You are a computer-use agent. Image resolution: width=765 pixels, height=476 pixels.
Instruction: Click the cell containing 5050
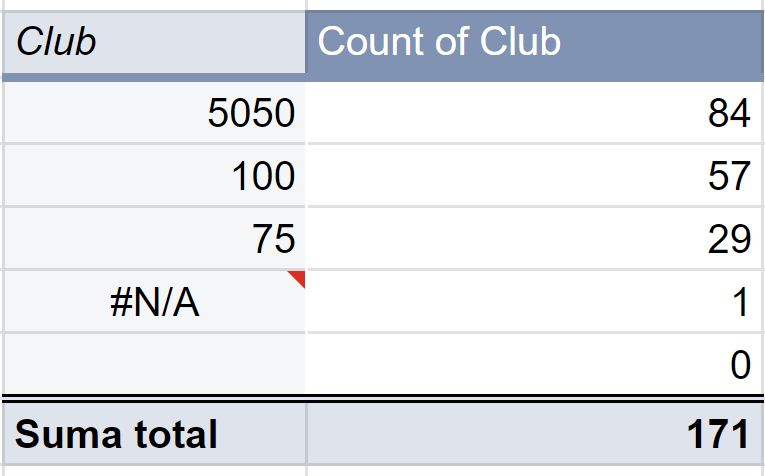pos(155,113)
